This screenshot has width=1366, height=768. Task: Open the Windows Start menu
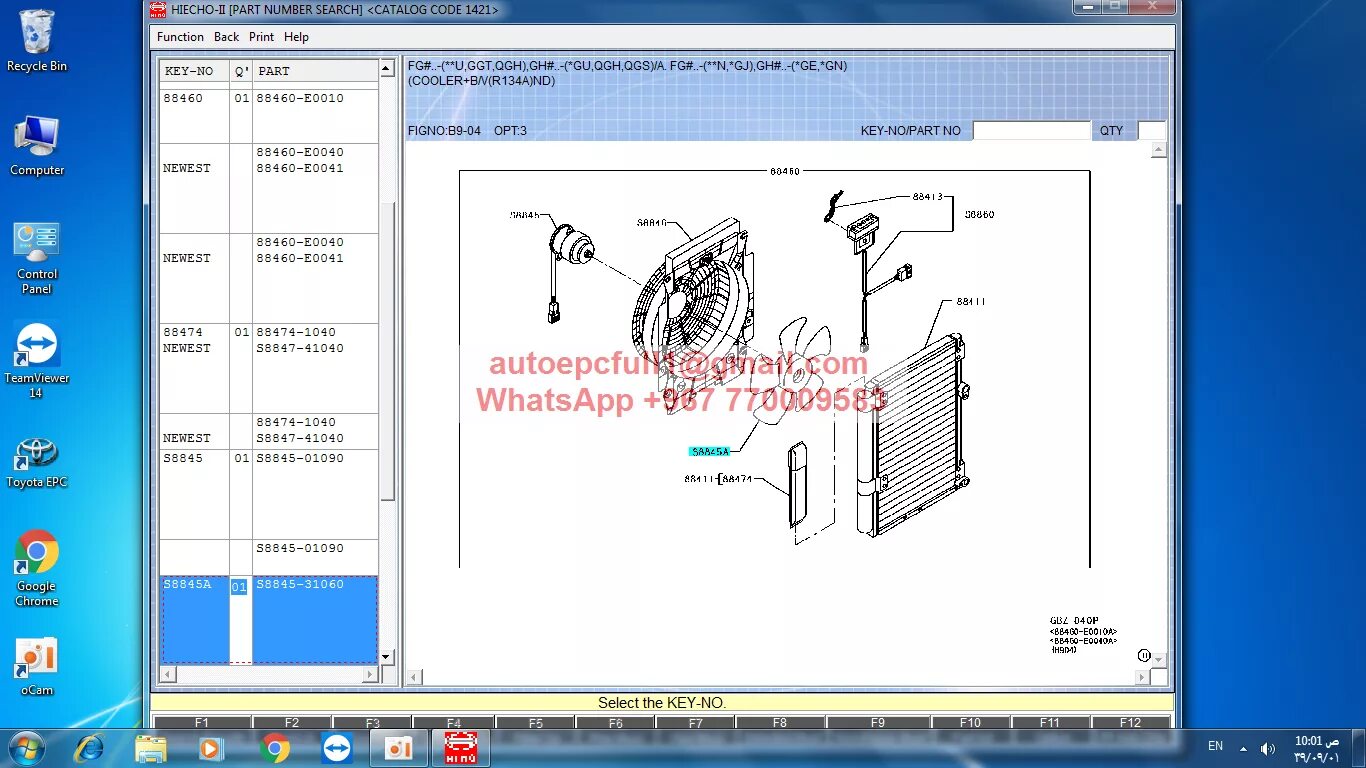tap(26, 748)
